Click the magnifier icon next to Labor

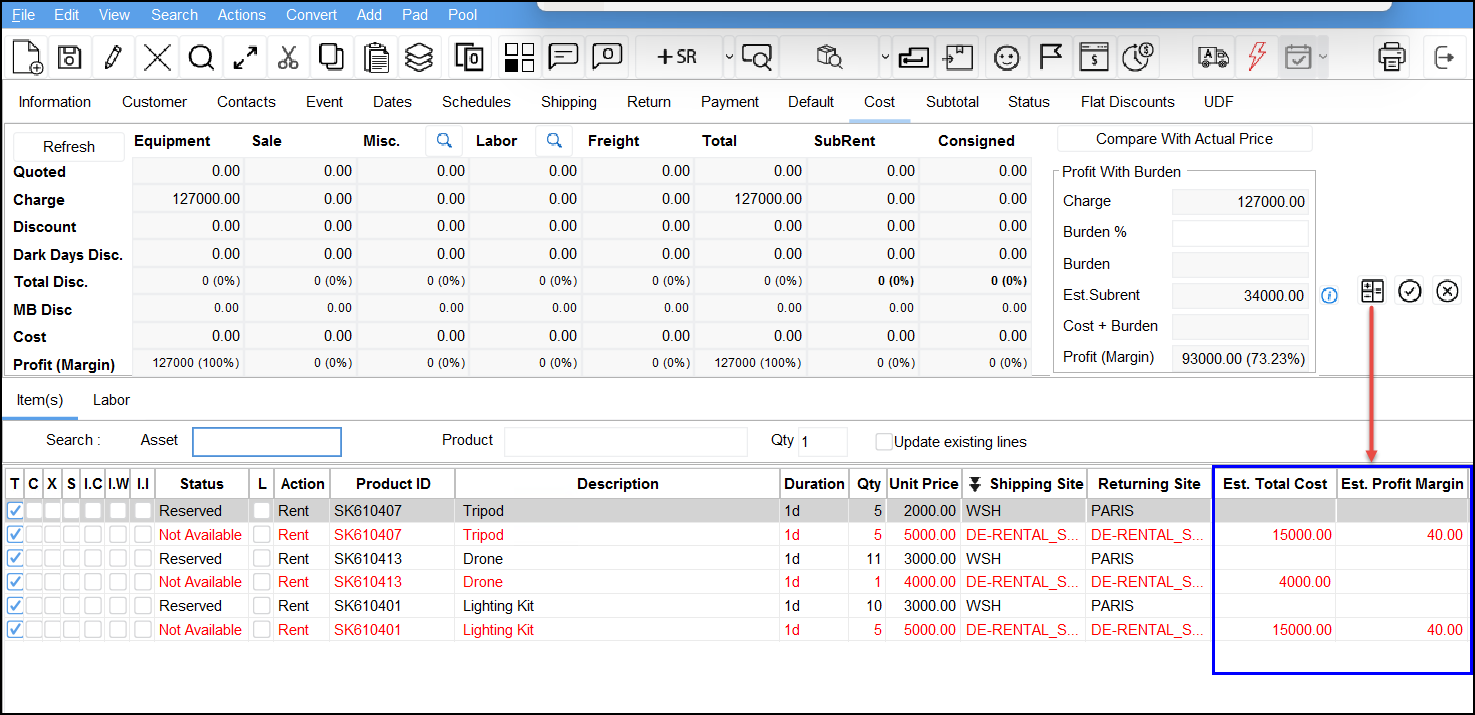click(555, 141)
